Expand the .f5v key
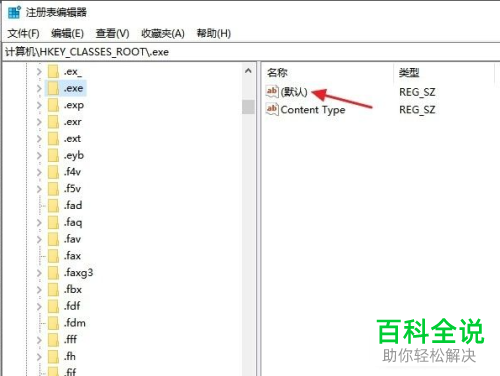500x376 pixels. [x=39, y=189]
